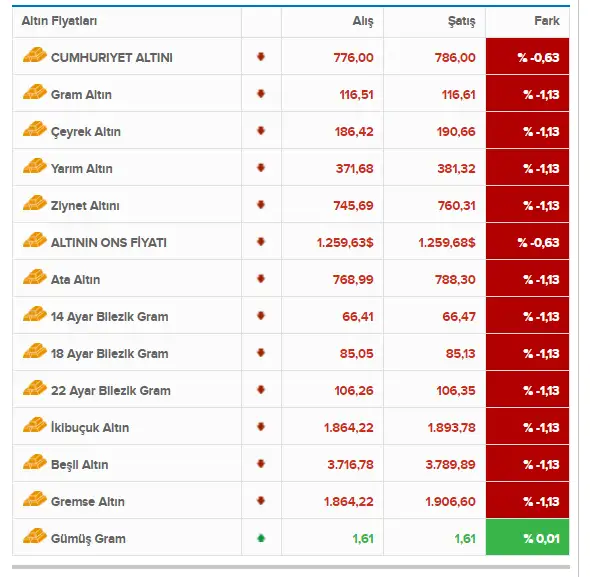Click the 18 Ayar Bilezik Gram Alış value 85,05

click(x=356, y=354)
